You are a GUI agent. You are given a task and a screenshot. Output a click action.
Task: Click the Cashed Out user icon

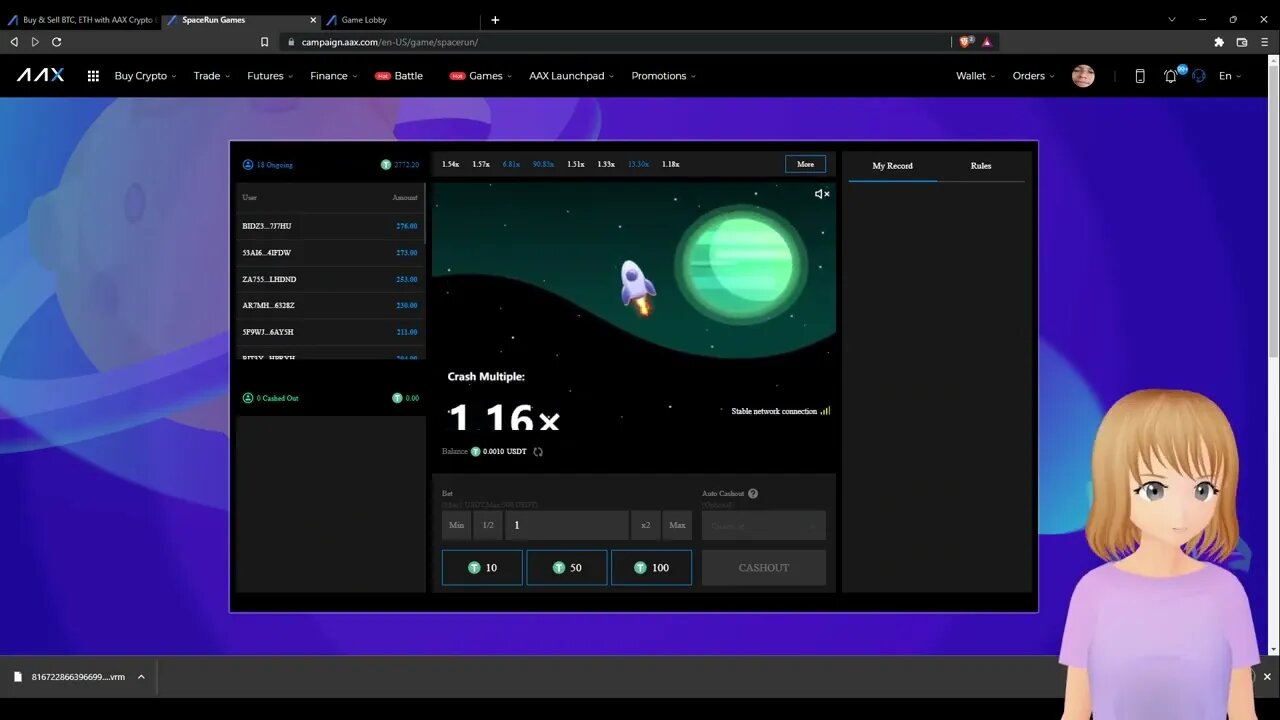[x=248, y=398]
